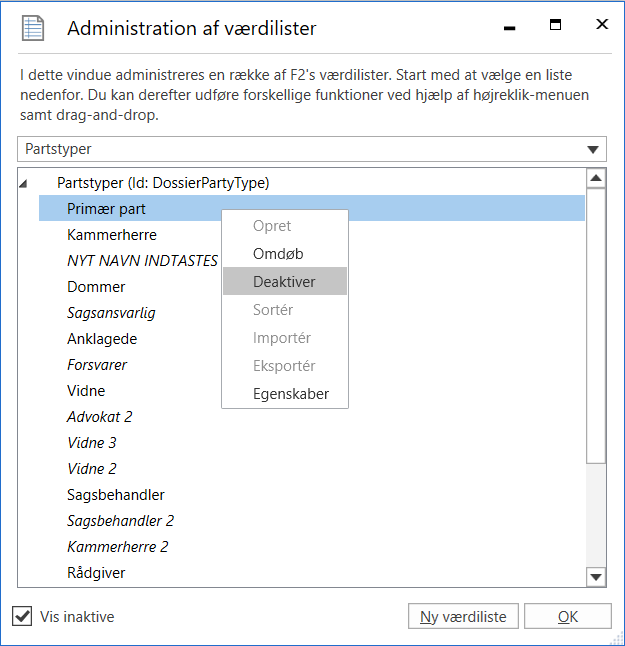Click the Sagsansvarlig inactive item
Viewport: 625px width, 646px height.
point(111,313)
